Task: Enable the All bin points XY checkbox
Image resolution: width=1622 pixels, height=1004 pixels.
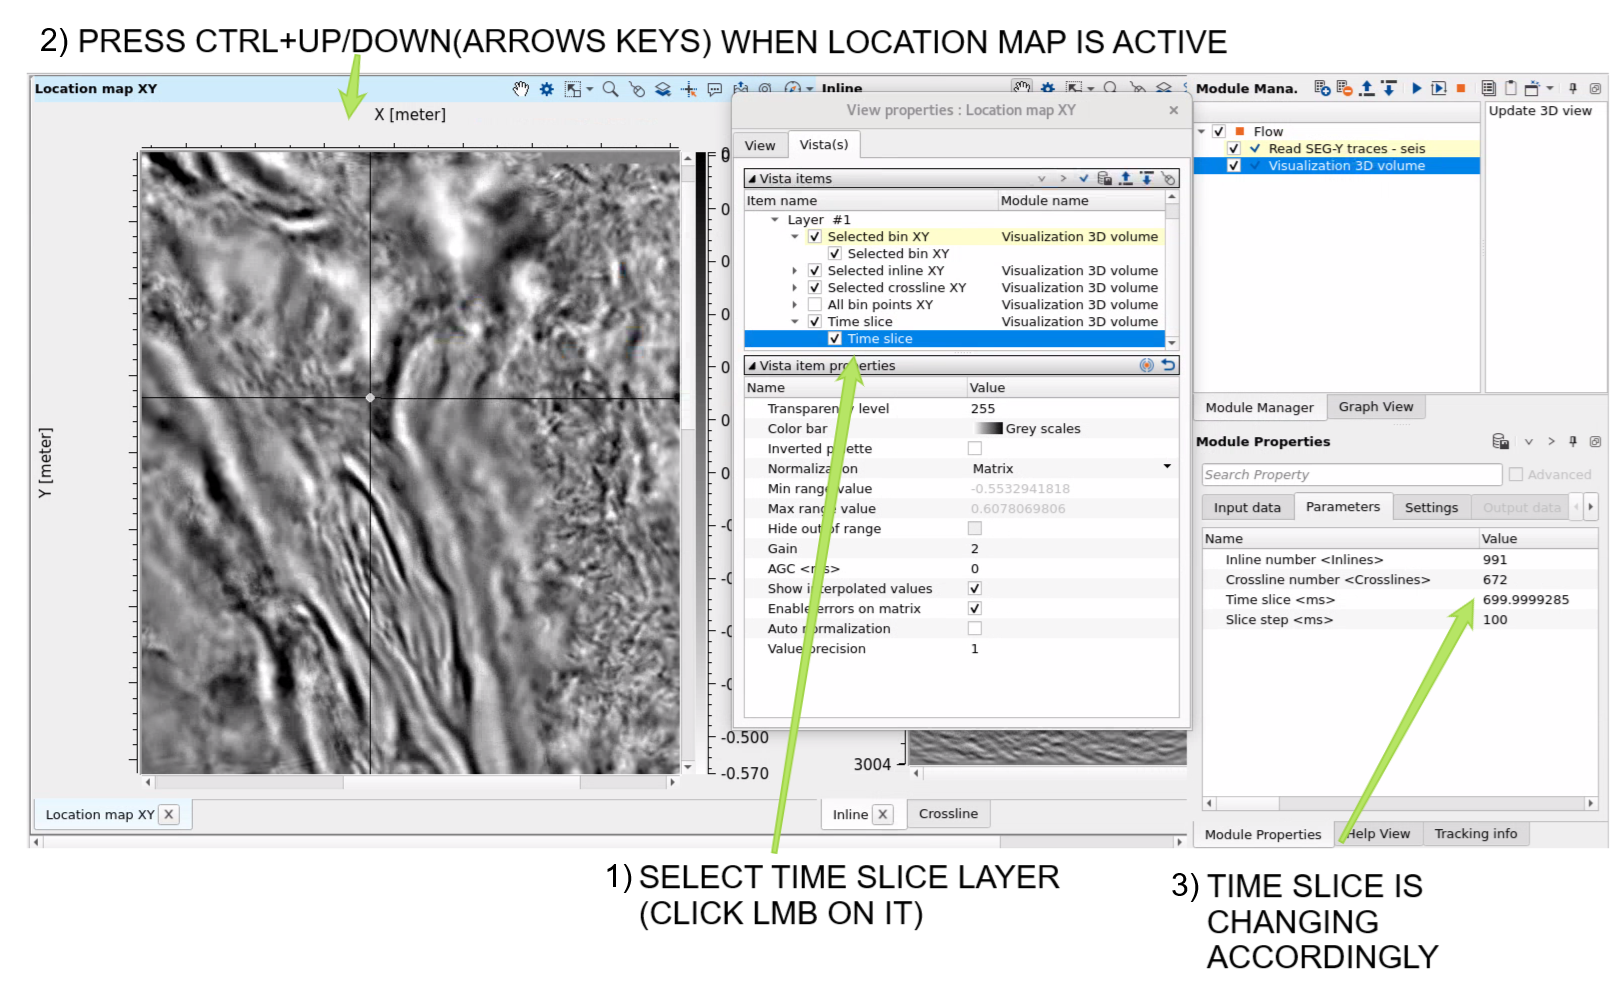Action: click(x=814, y=305)
